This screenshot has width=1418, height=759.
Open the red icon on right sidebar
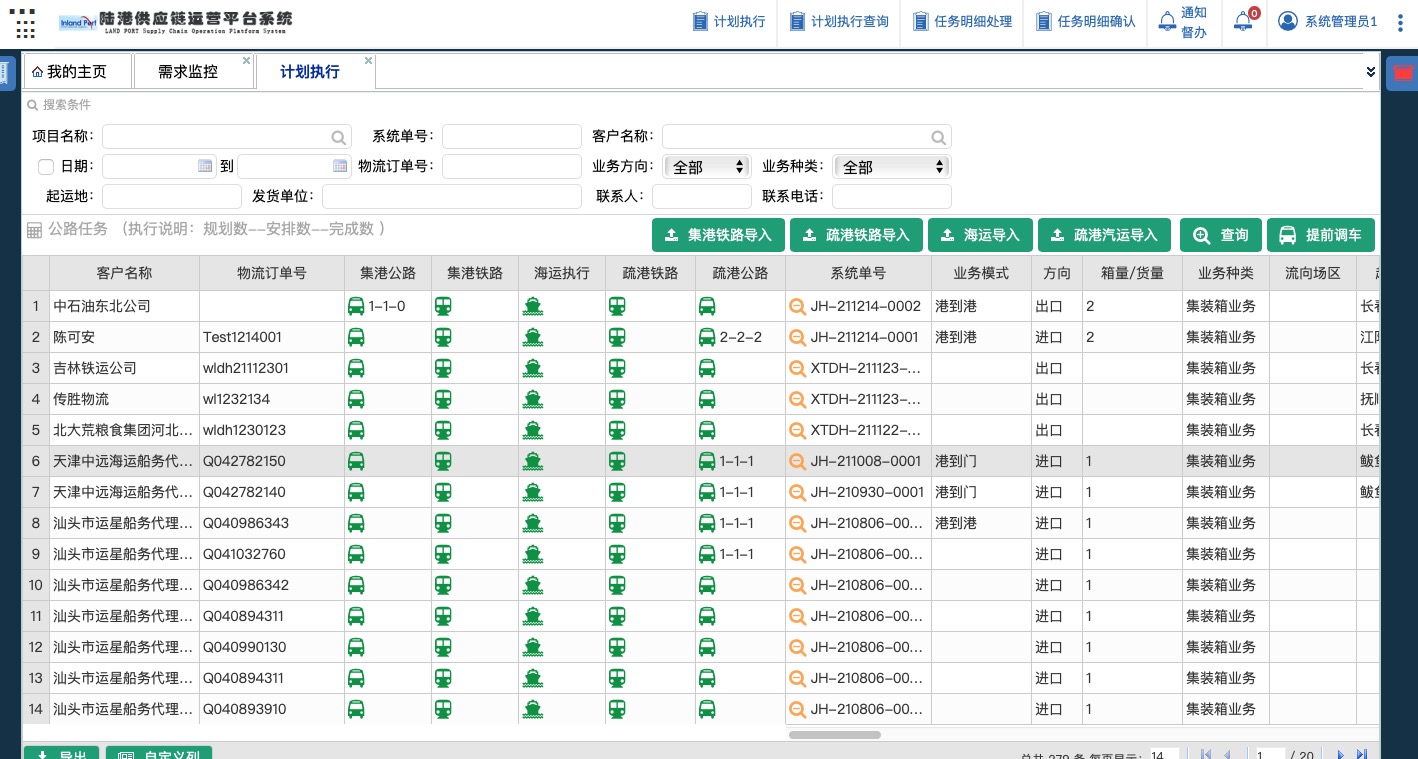tap(1403, 73)
